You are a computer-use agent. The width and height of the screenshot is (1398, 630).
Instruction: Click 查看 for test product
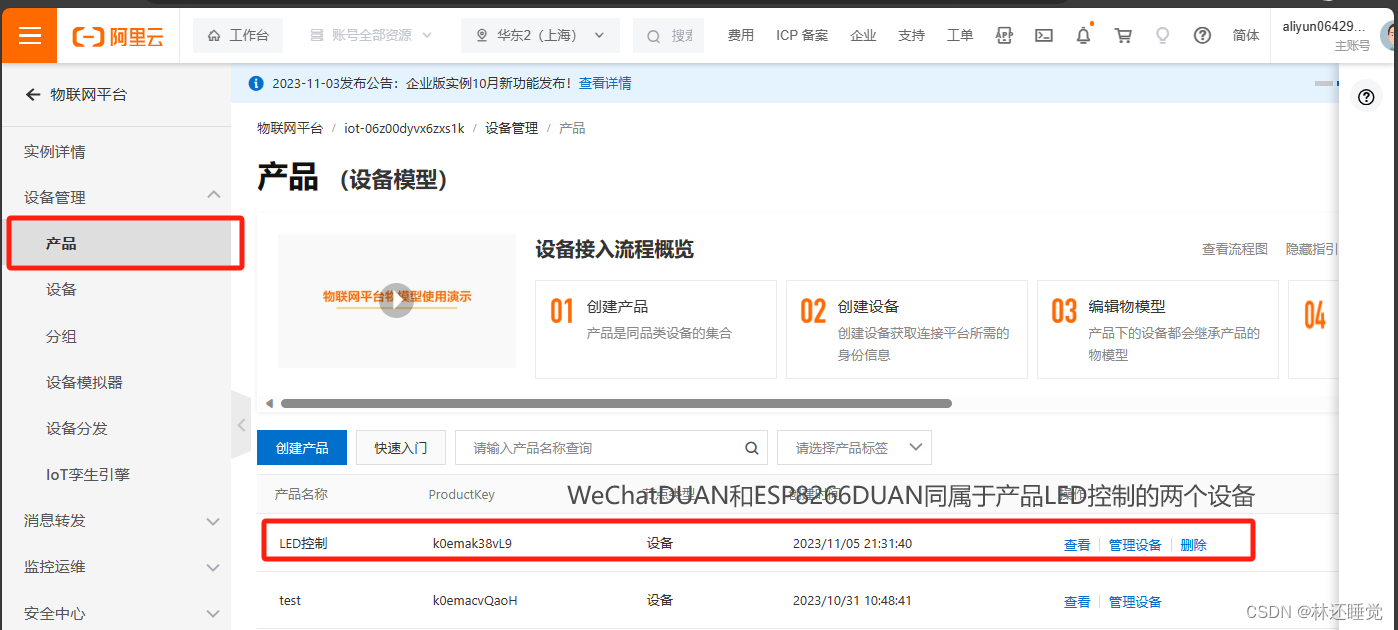coord(1077,602)
